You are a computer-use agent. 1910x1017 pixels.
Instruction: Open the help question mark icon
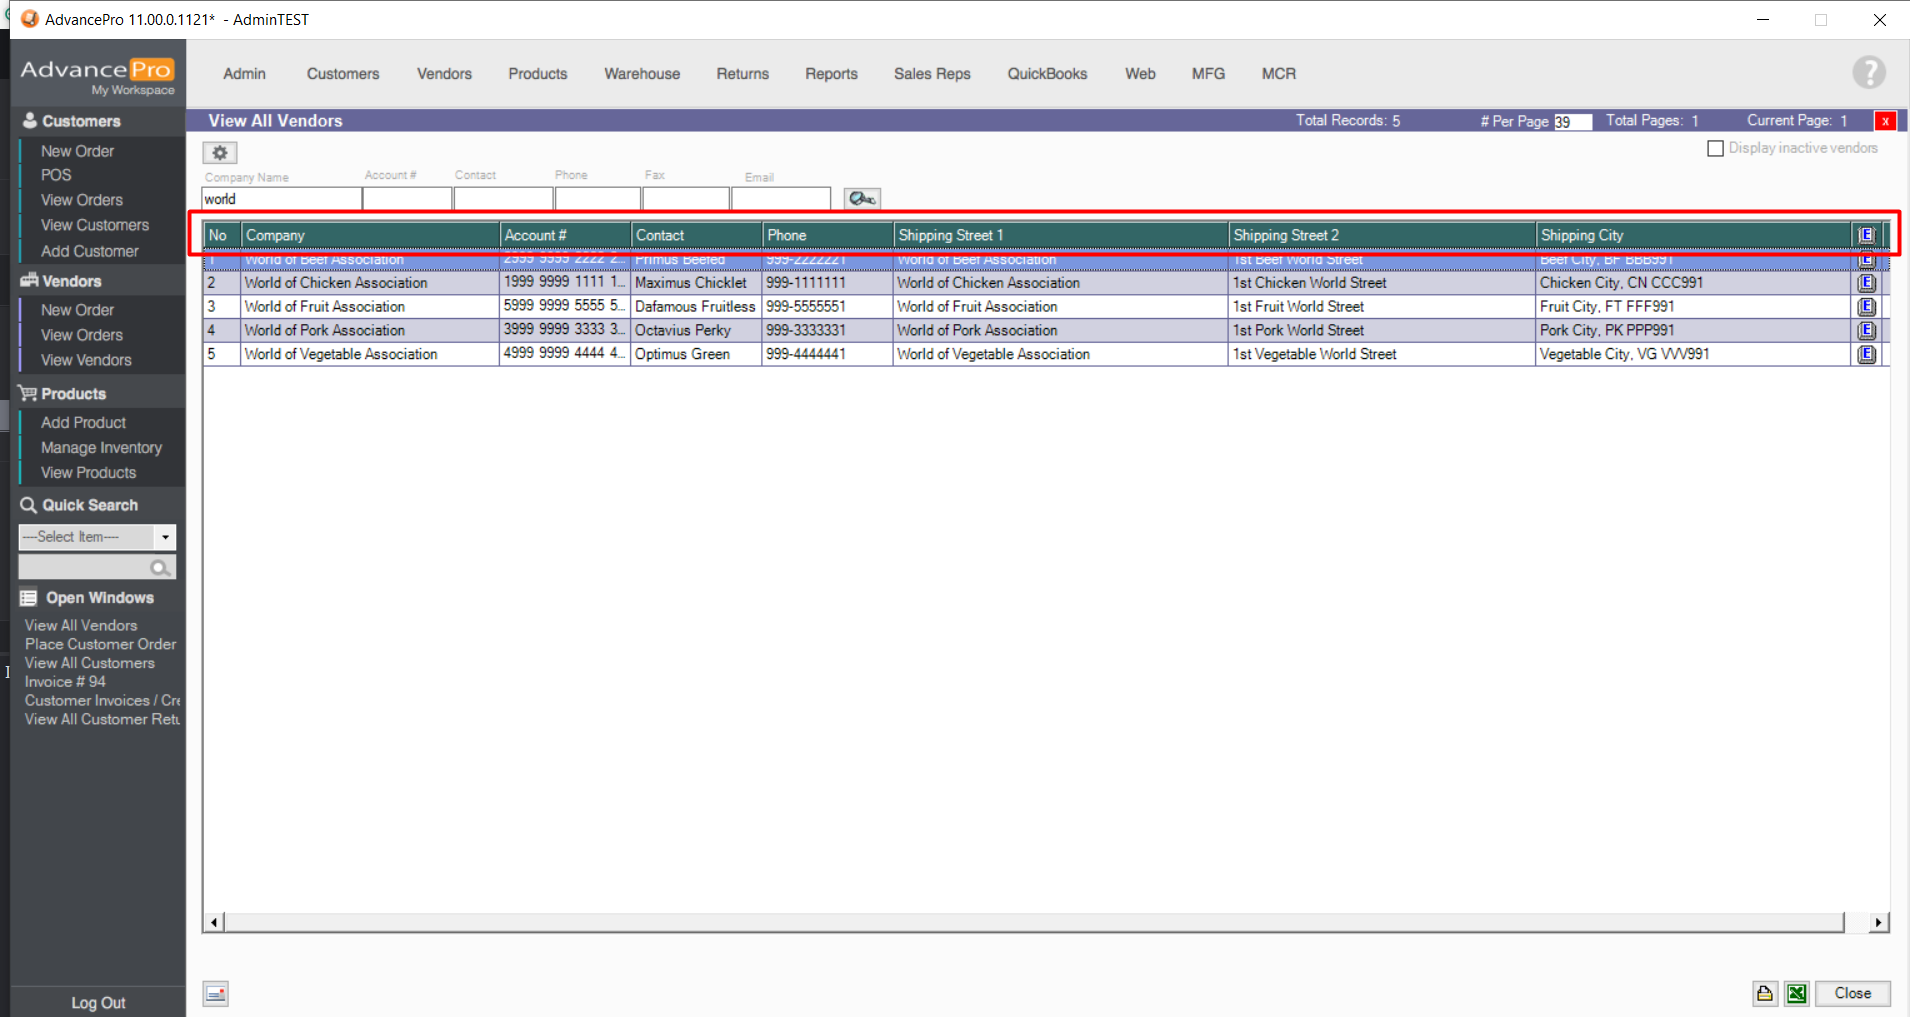1868,73
